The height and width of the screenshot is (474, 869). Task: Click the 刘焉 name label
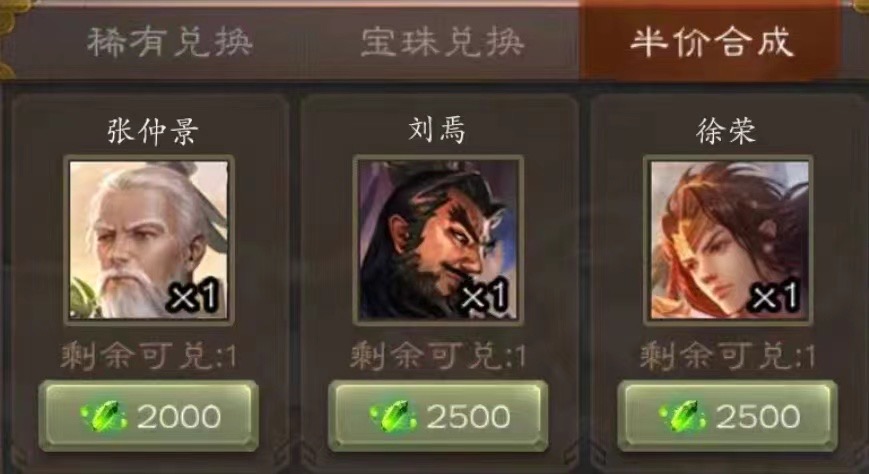click(437, 130)
